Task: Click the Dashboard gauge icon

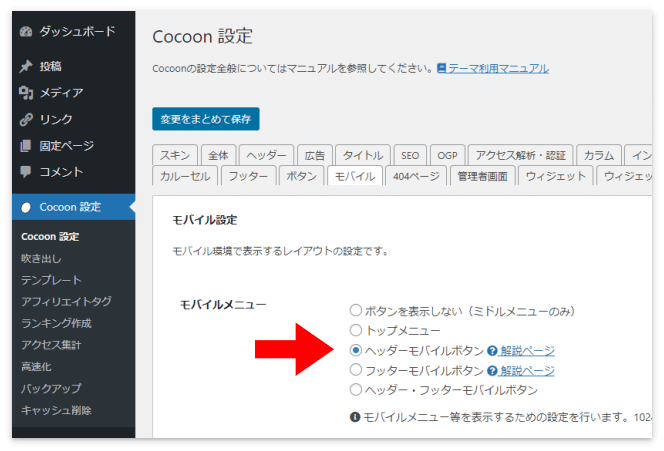Action: click(x=26, y=32)
